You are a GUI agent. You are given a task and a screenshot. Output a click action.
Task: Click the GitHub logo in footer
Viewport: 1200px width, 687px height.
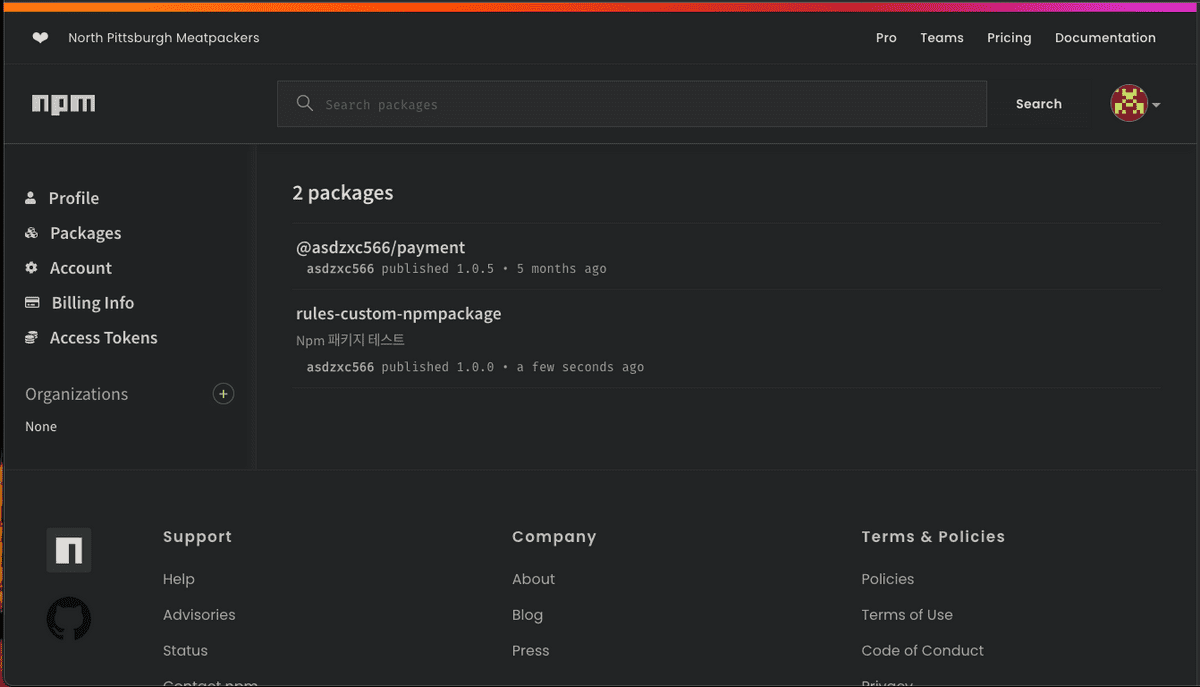click(x=69, y=619)
